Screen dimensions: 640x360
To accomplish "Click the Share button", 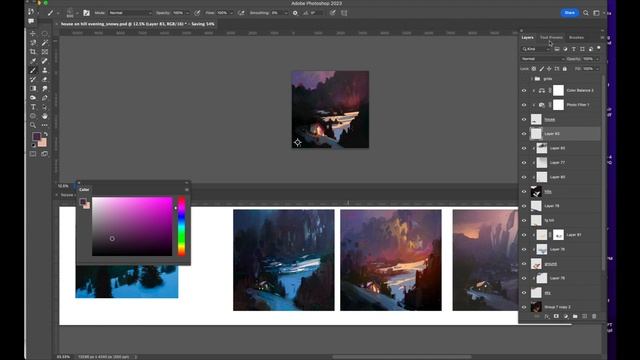I will click(570, 13).
